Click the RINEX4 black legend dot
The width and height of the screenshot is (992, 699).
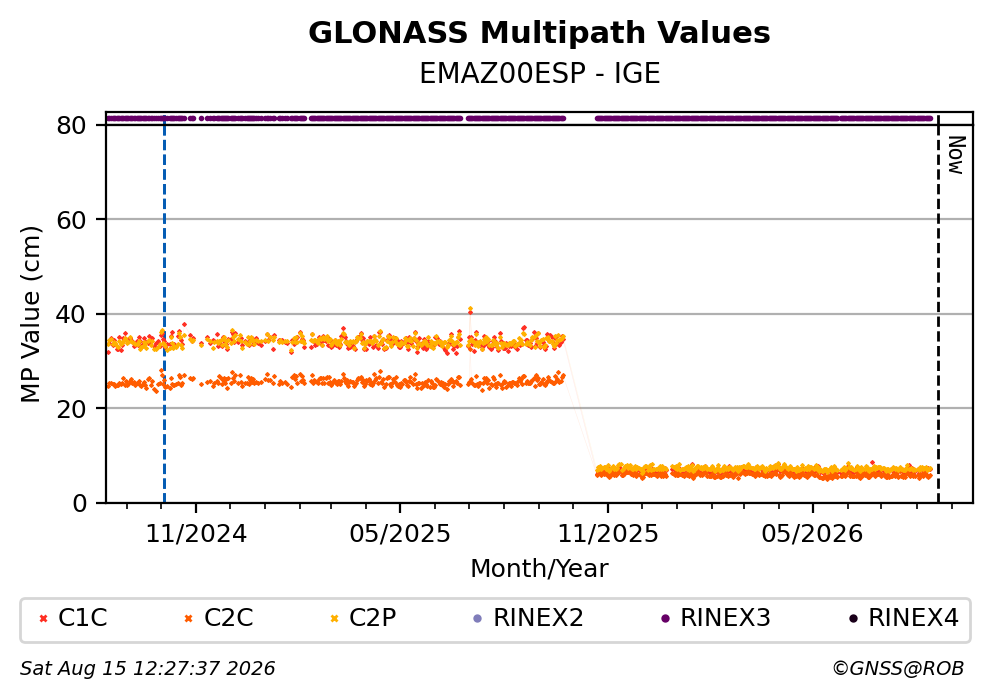(853, 619)
